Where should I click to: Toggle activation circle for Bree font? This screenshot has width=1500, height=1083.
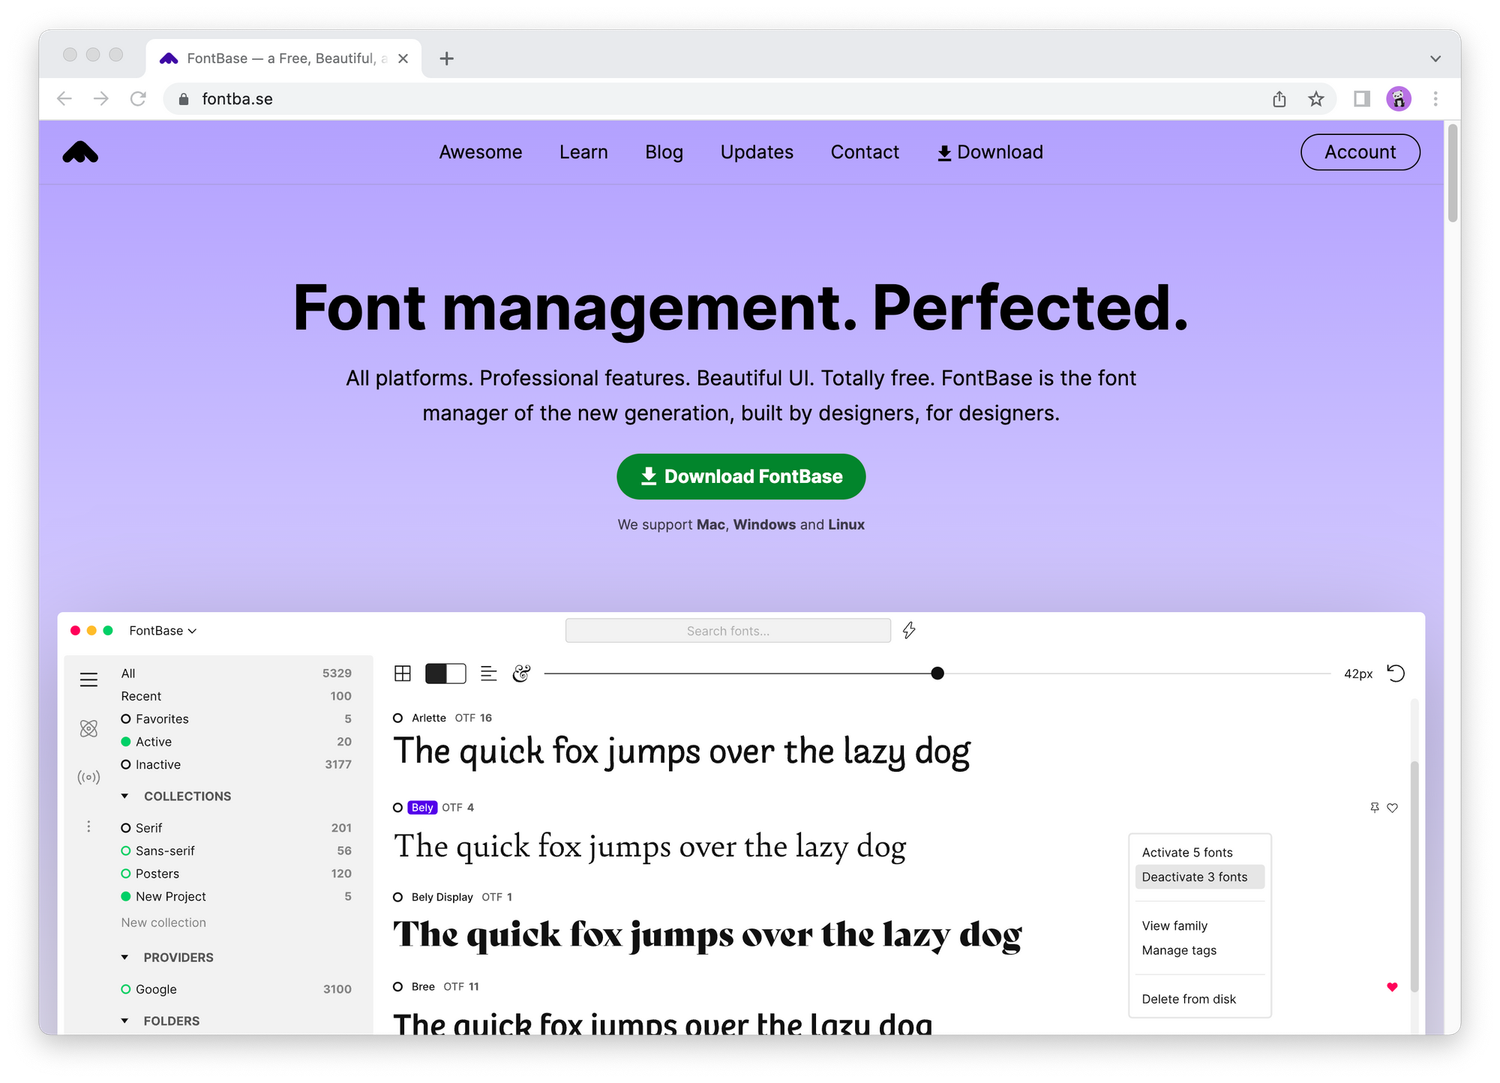(398, 987)
